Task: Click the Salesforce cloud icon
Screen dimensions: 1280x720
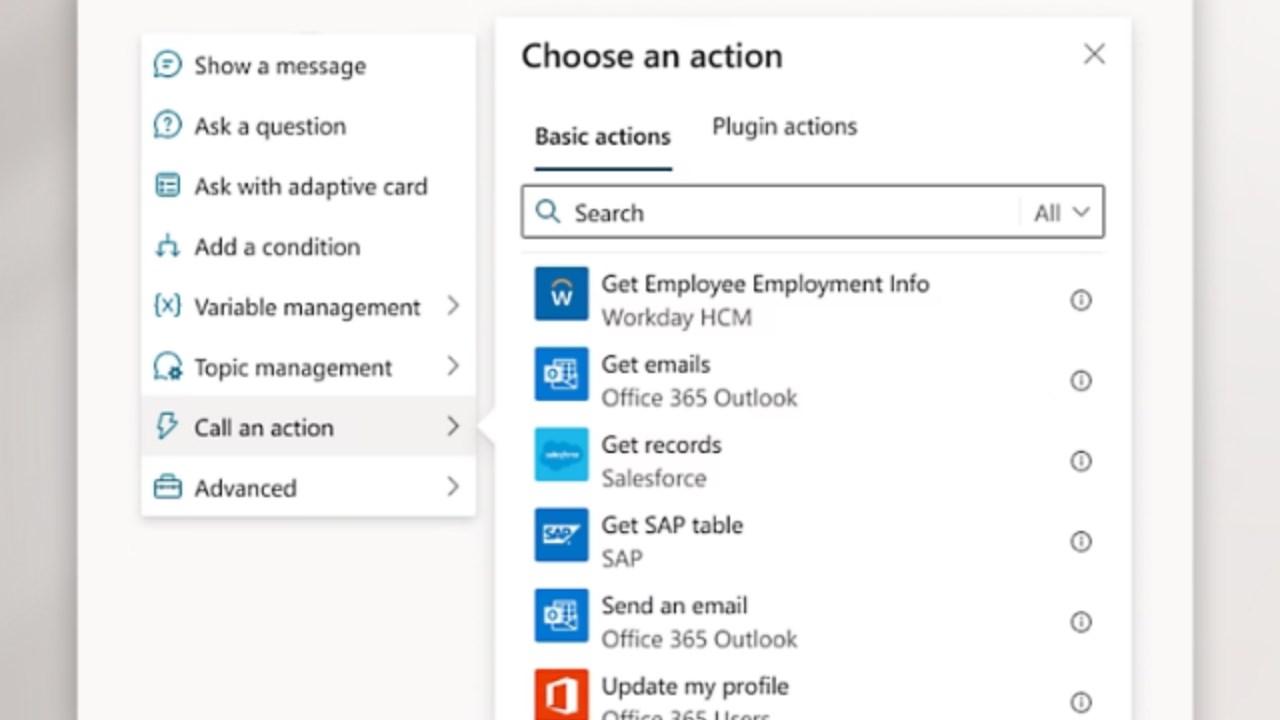Action: click(561, 455)
